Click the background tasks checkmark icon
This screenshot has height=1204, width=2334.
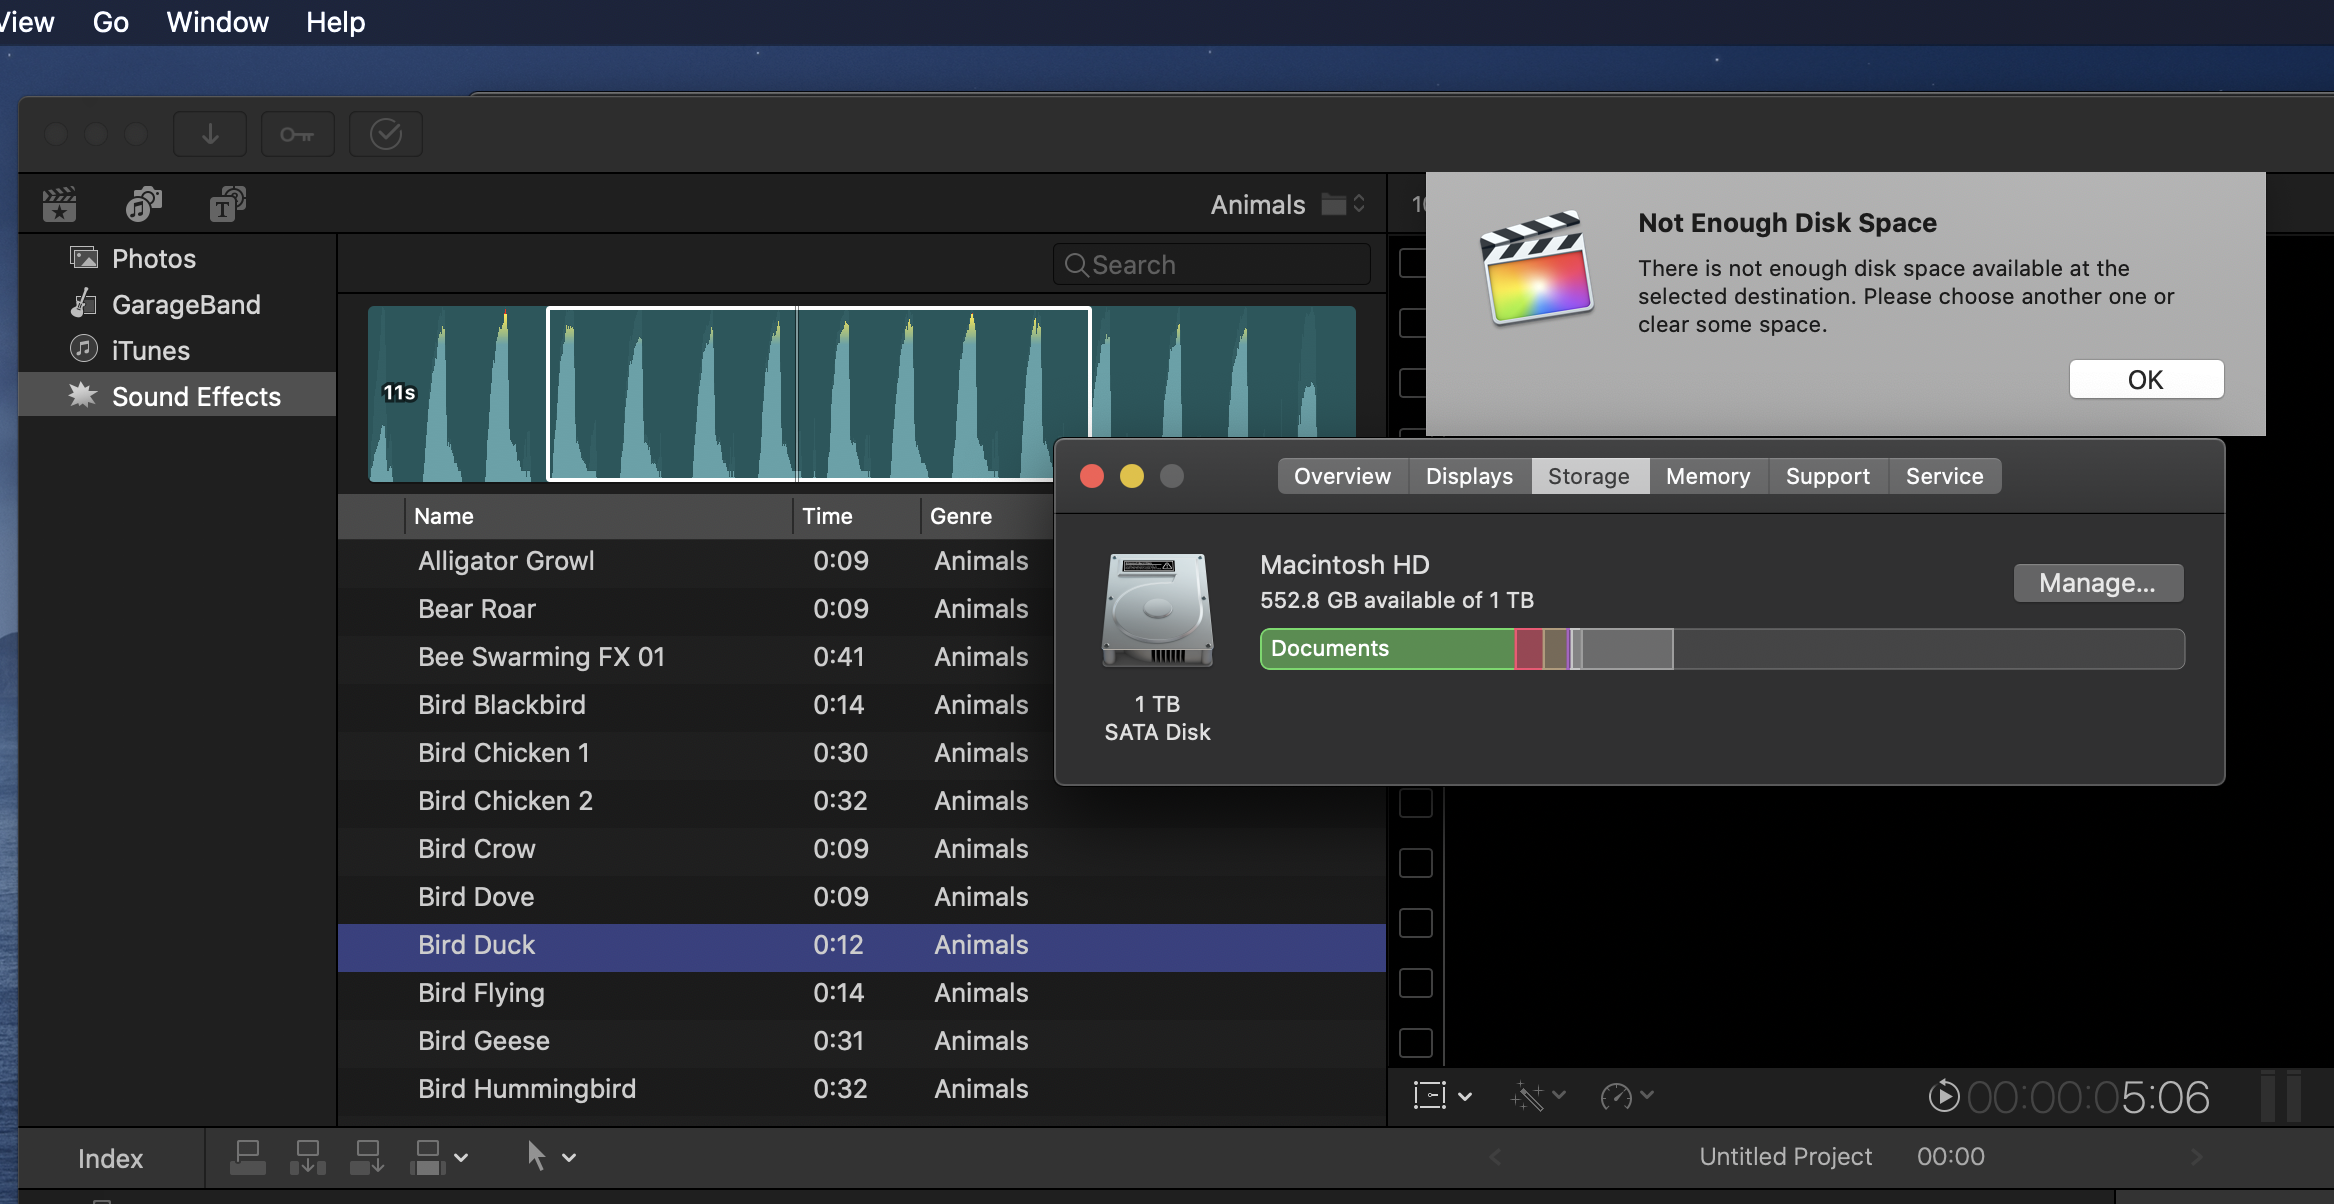(386, 134)
